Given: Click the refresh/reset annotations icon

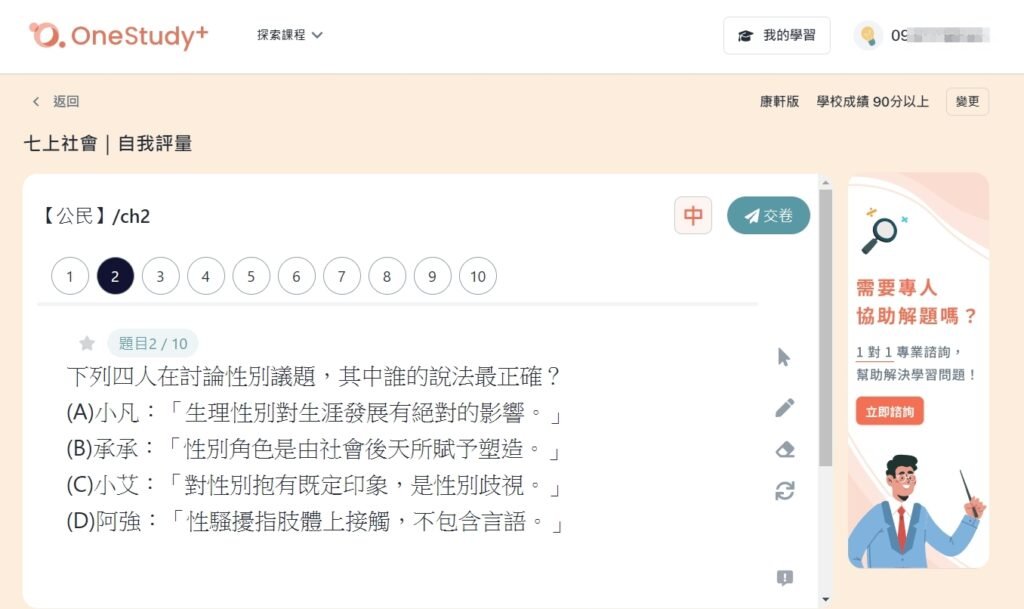Looking at the screenshot, I should [x=785, y=490].
